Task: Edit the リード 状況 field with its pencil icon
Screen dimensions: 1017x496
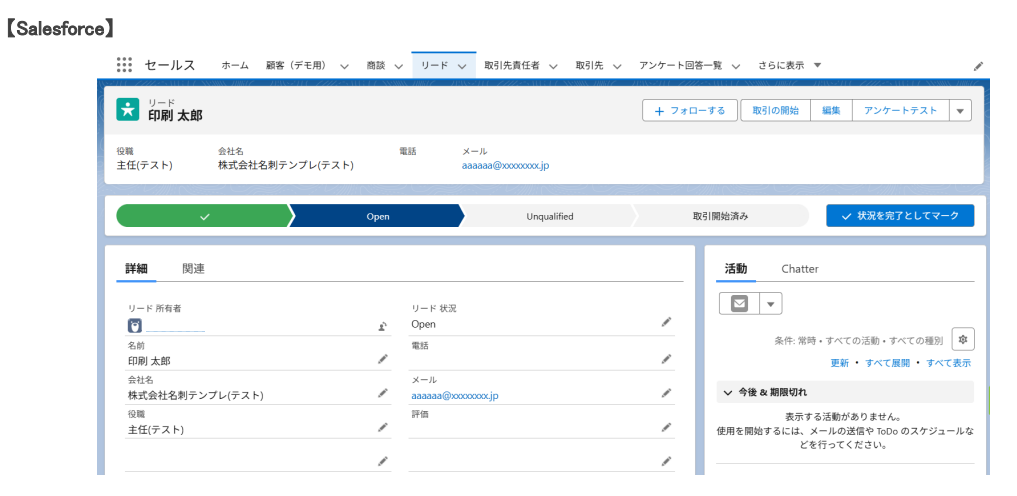Action: (x=666, y=322)
